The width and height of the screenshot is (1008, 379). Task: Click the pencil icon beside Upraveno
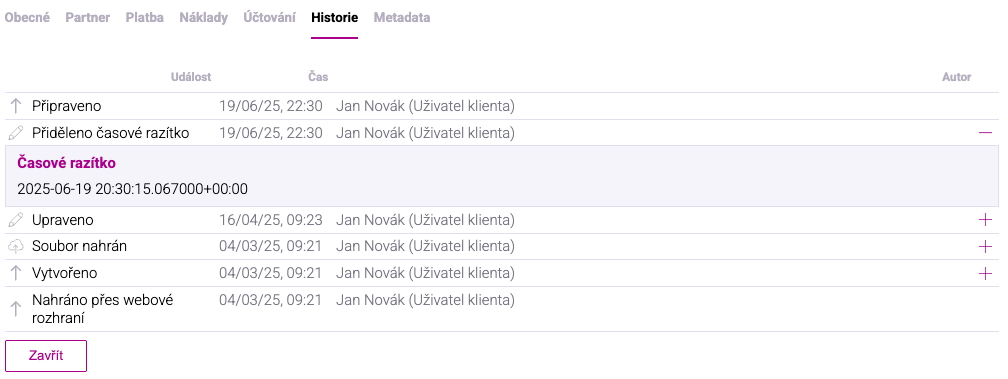pyautogui.click(x=15, y=220)
